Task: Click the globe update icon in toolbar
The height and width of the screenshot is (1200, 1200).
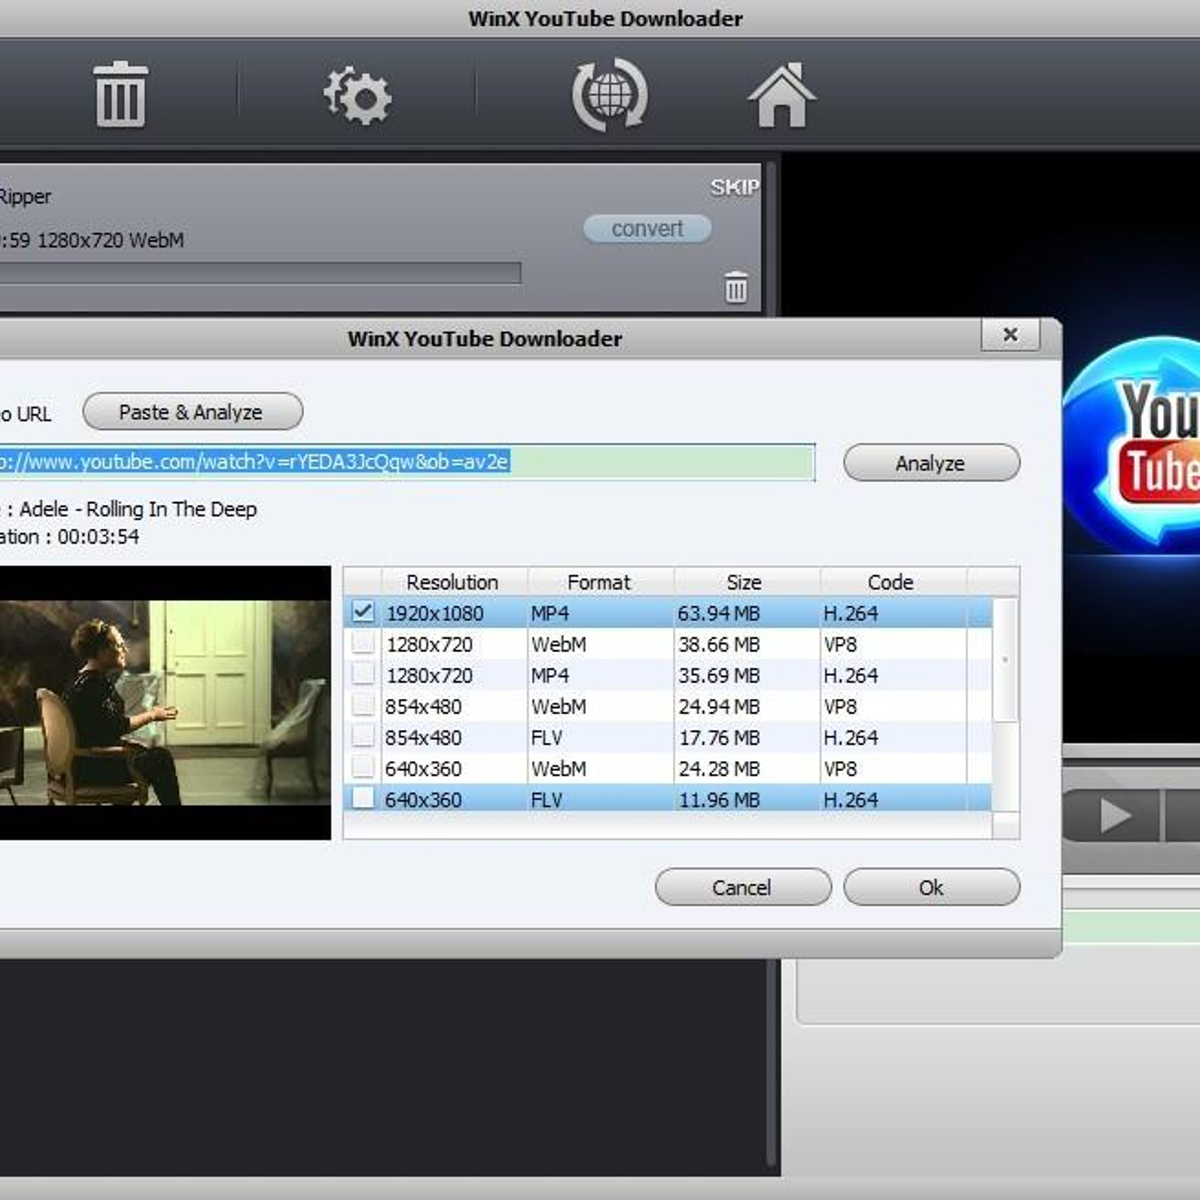Action: (609, 95)
